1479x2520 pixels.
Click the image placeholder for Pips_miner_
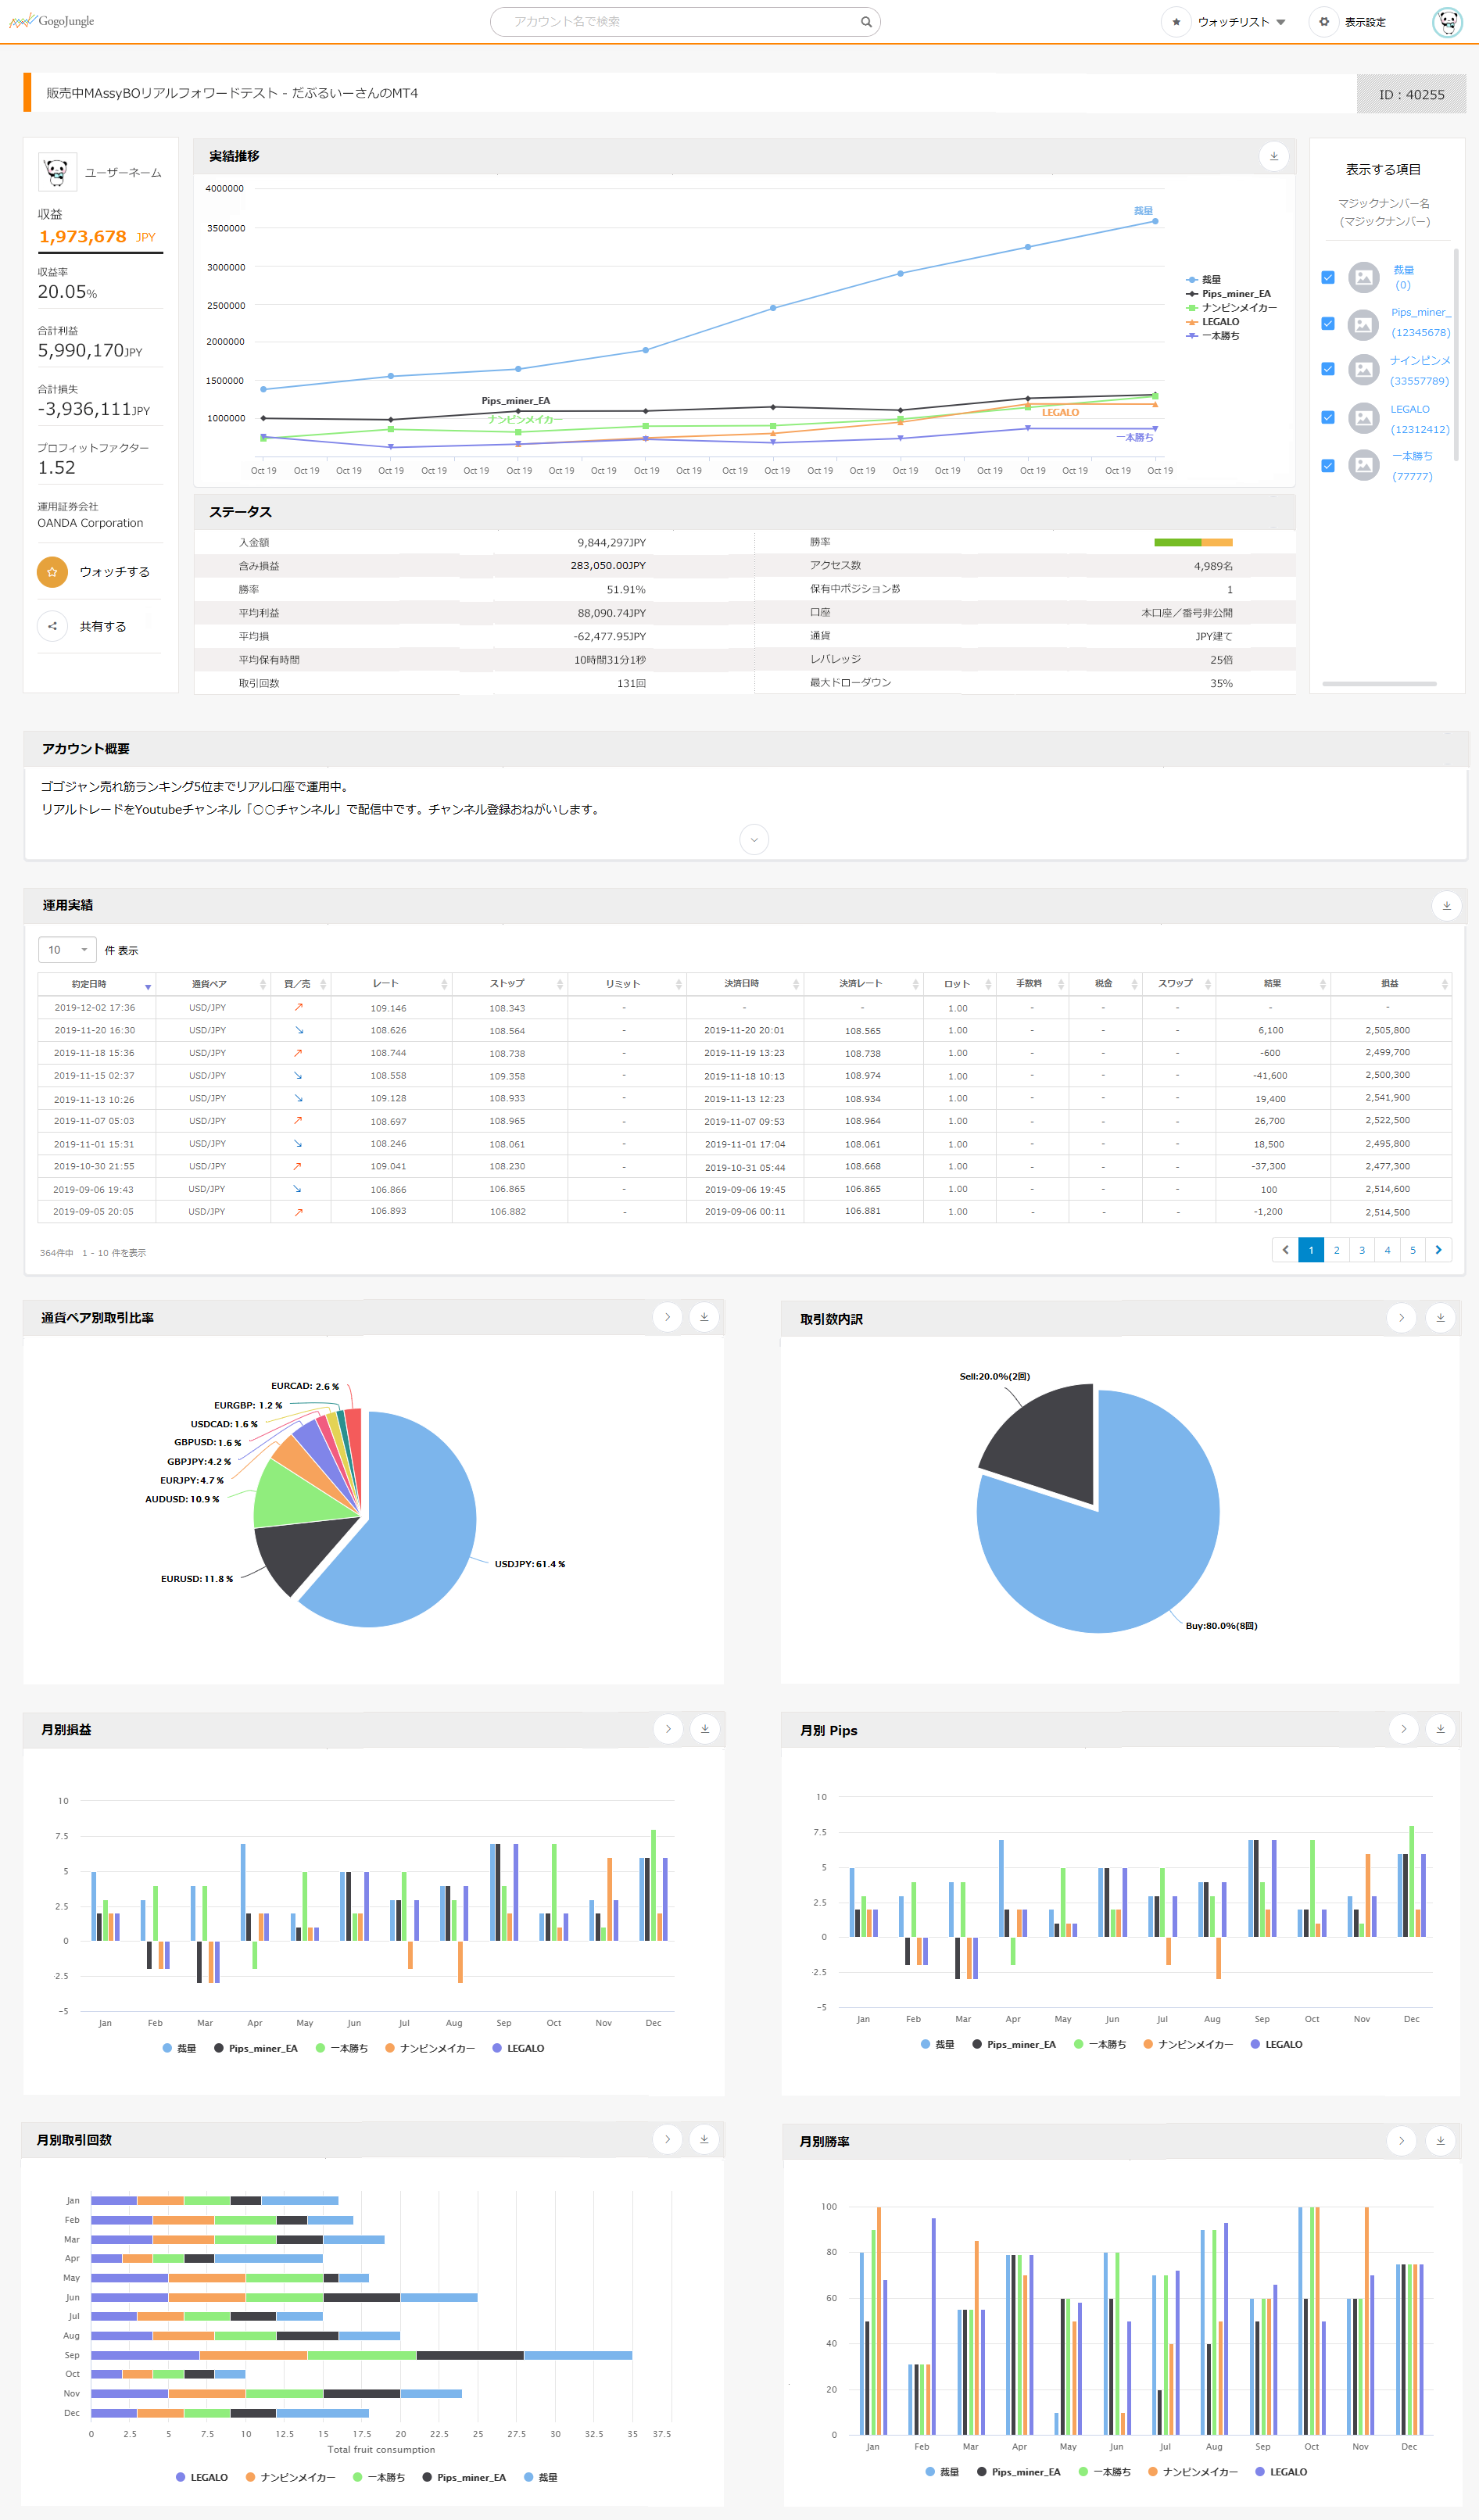[x=1363, y=324]
